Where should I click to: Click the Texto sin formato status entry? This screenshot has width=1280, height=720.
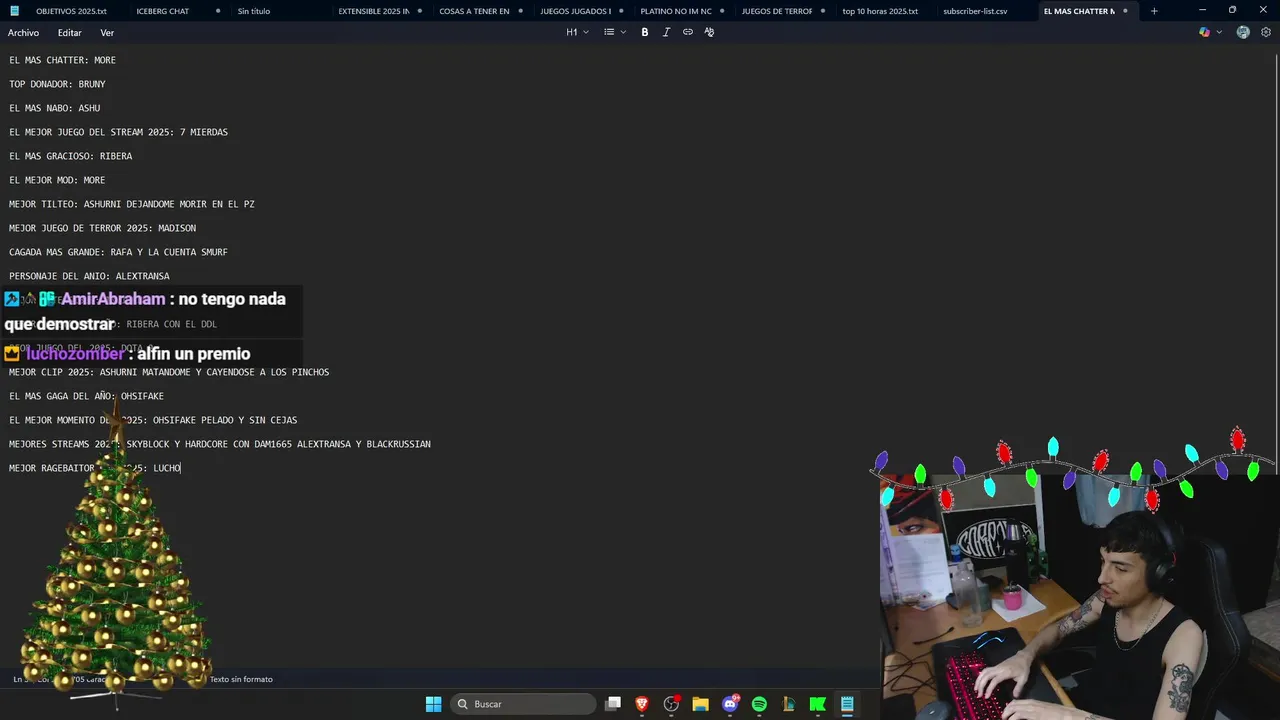point(241,679)
